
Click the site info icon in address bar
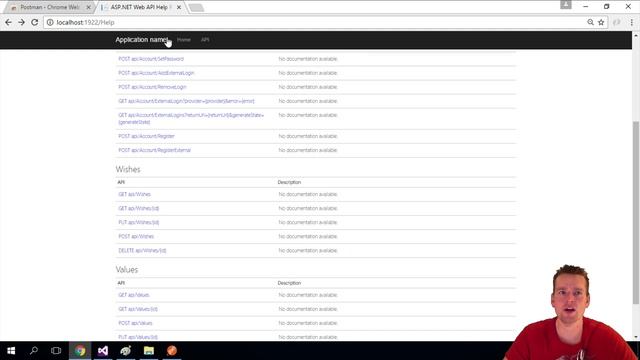click(50, 22)
